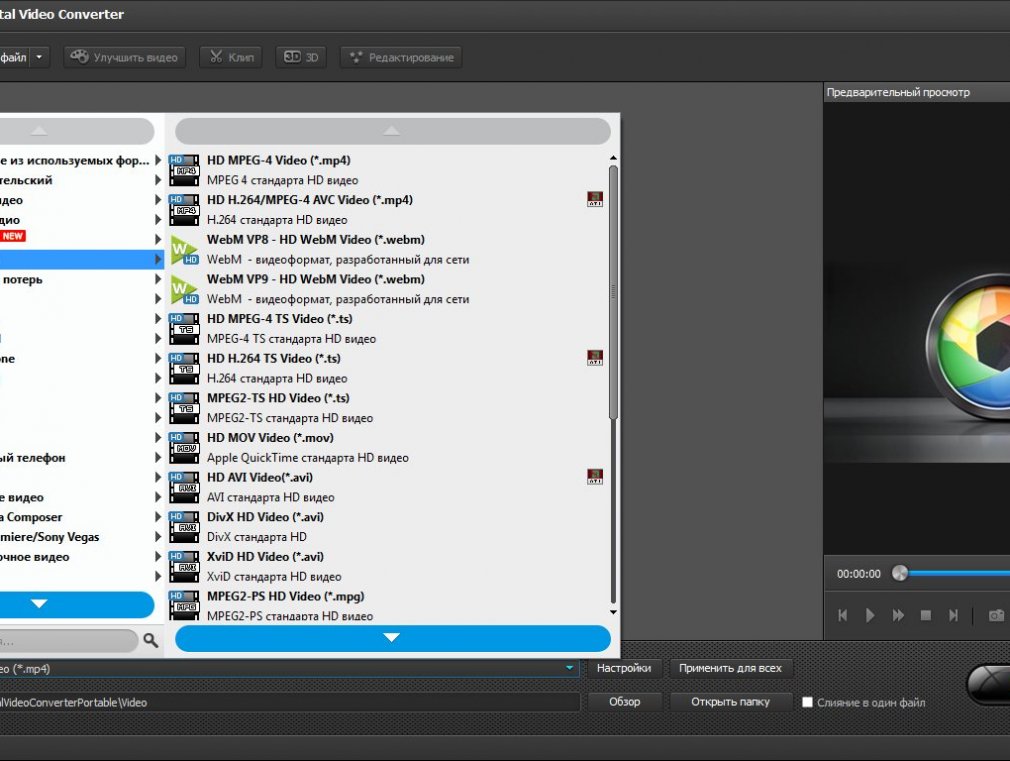
Task: Click the format list vertical scrollbar thumb
Action: [613, 293]
